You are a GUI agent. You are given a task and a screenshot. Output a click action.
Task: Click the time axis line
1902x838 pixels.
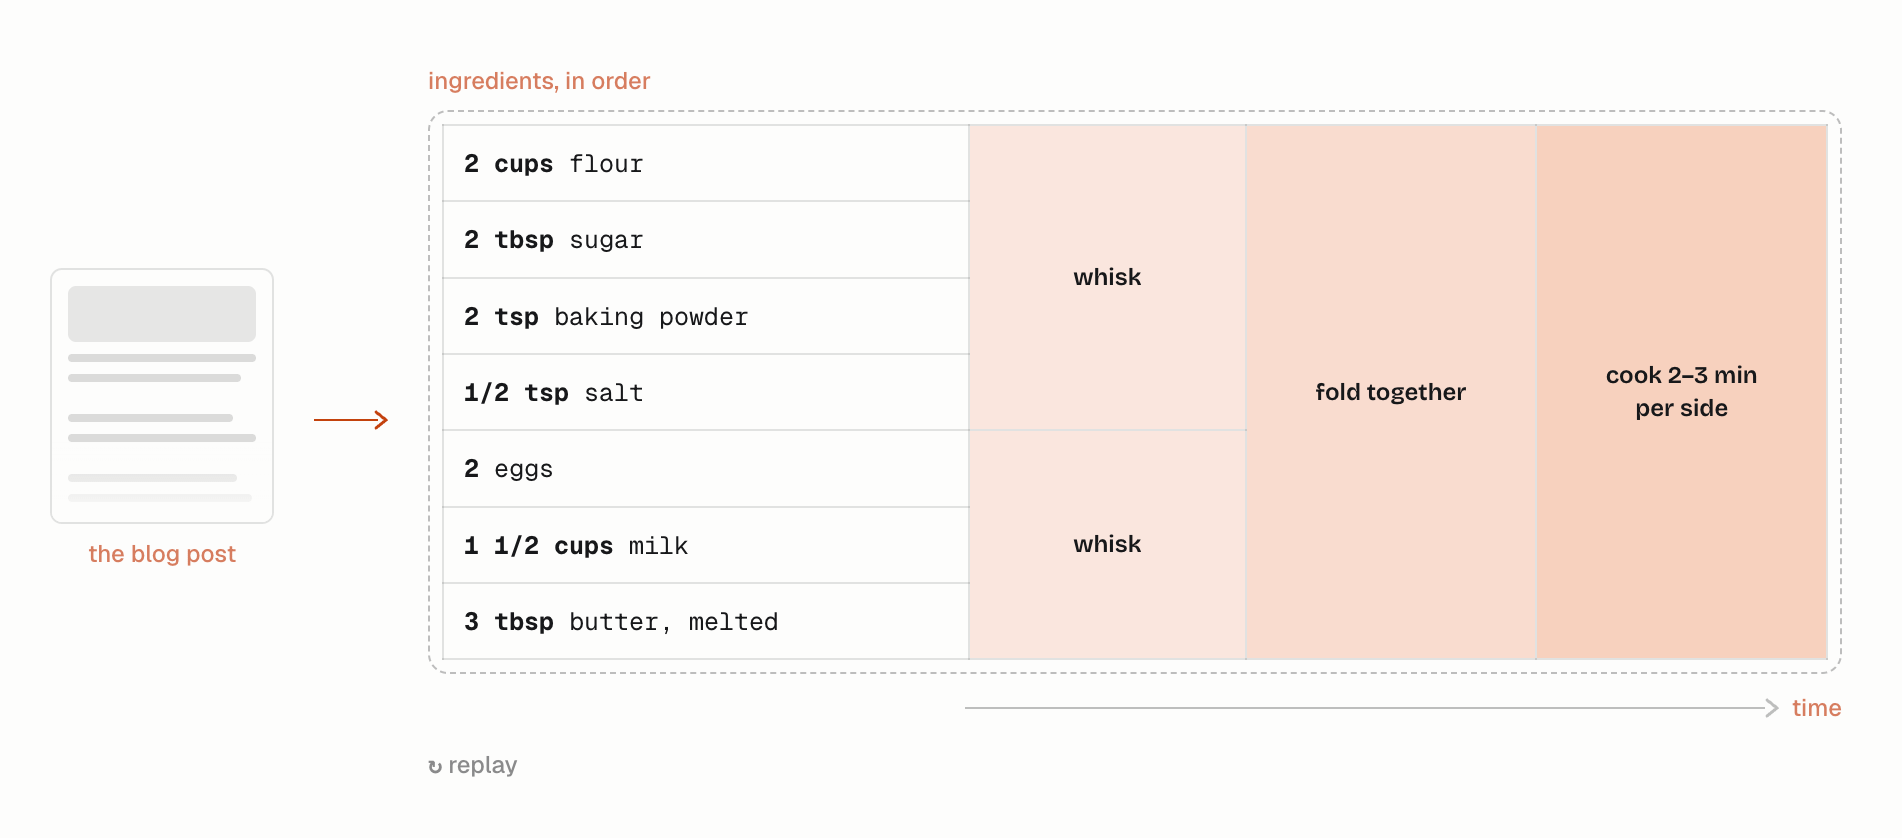(1366, 708)
